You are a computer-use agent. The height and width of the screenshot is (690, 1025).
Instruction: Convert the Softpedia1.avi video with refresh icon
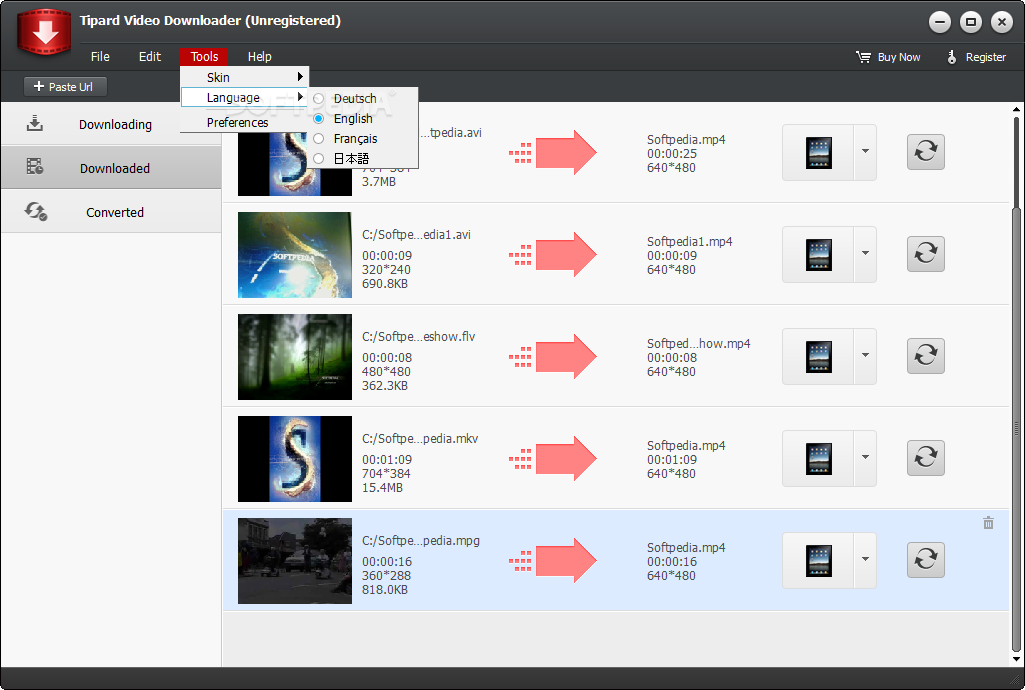coord(926,254)
